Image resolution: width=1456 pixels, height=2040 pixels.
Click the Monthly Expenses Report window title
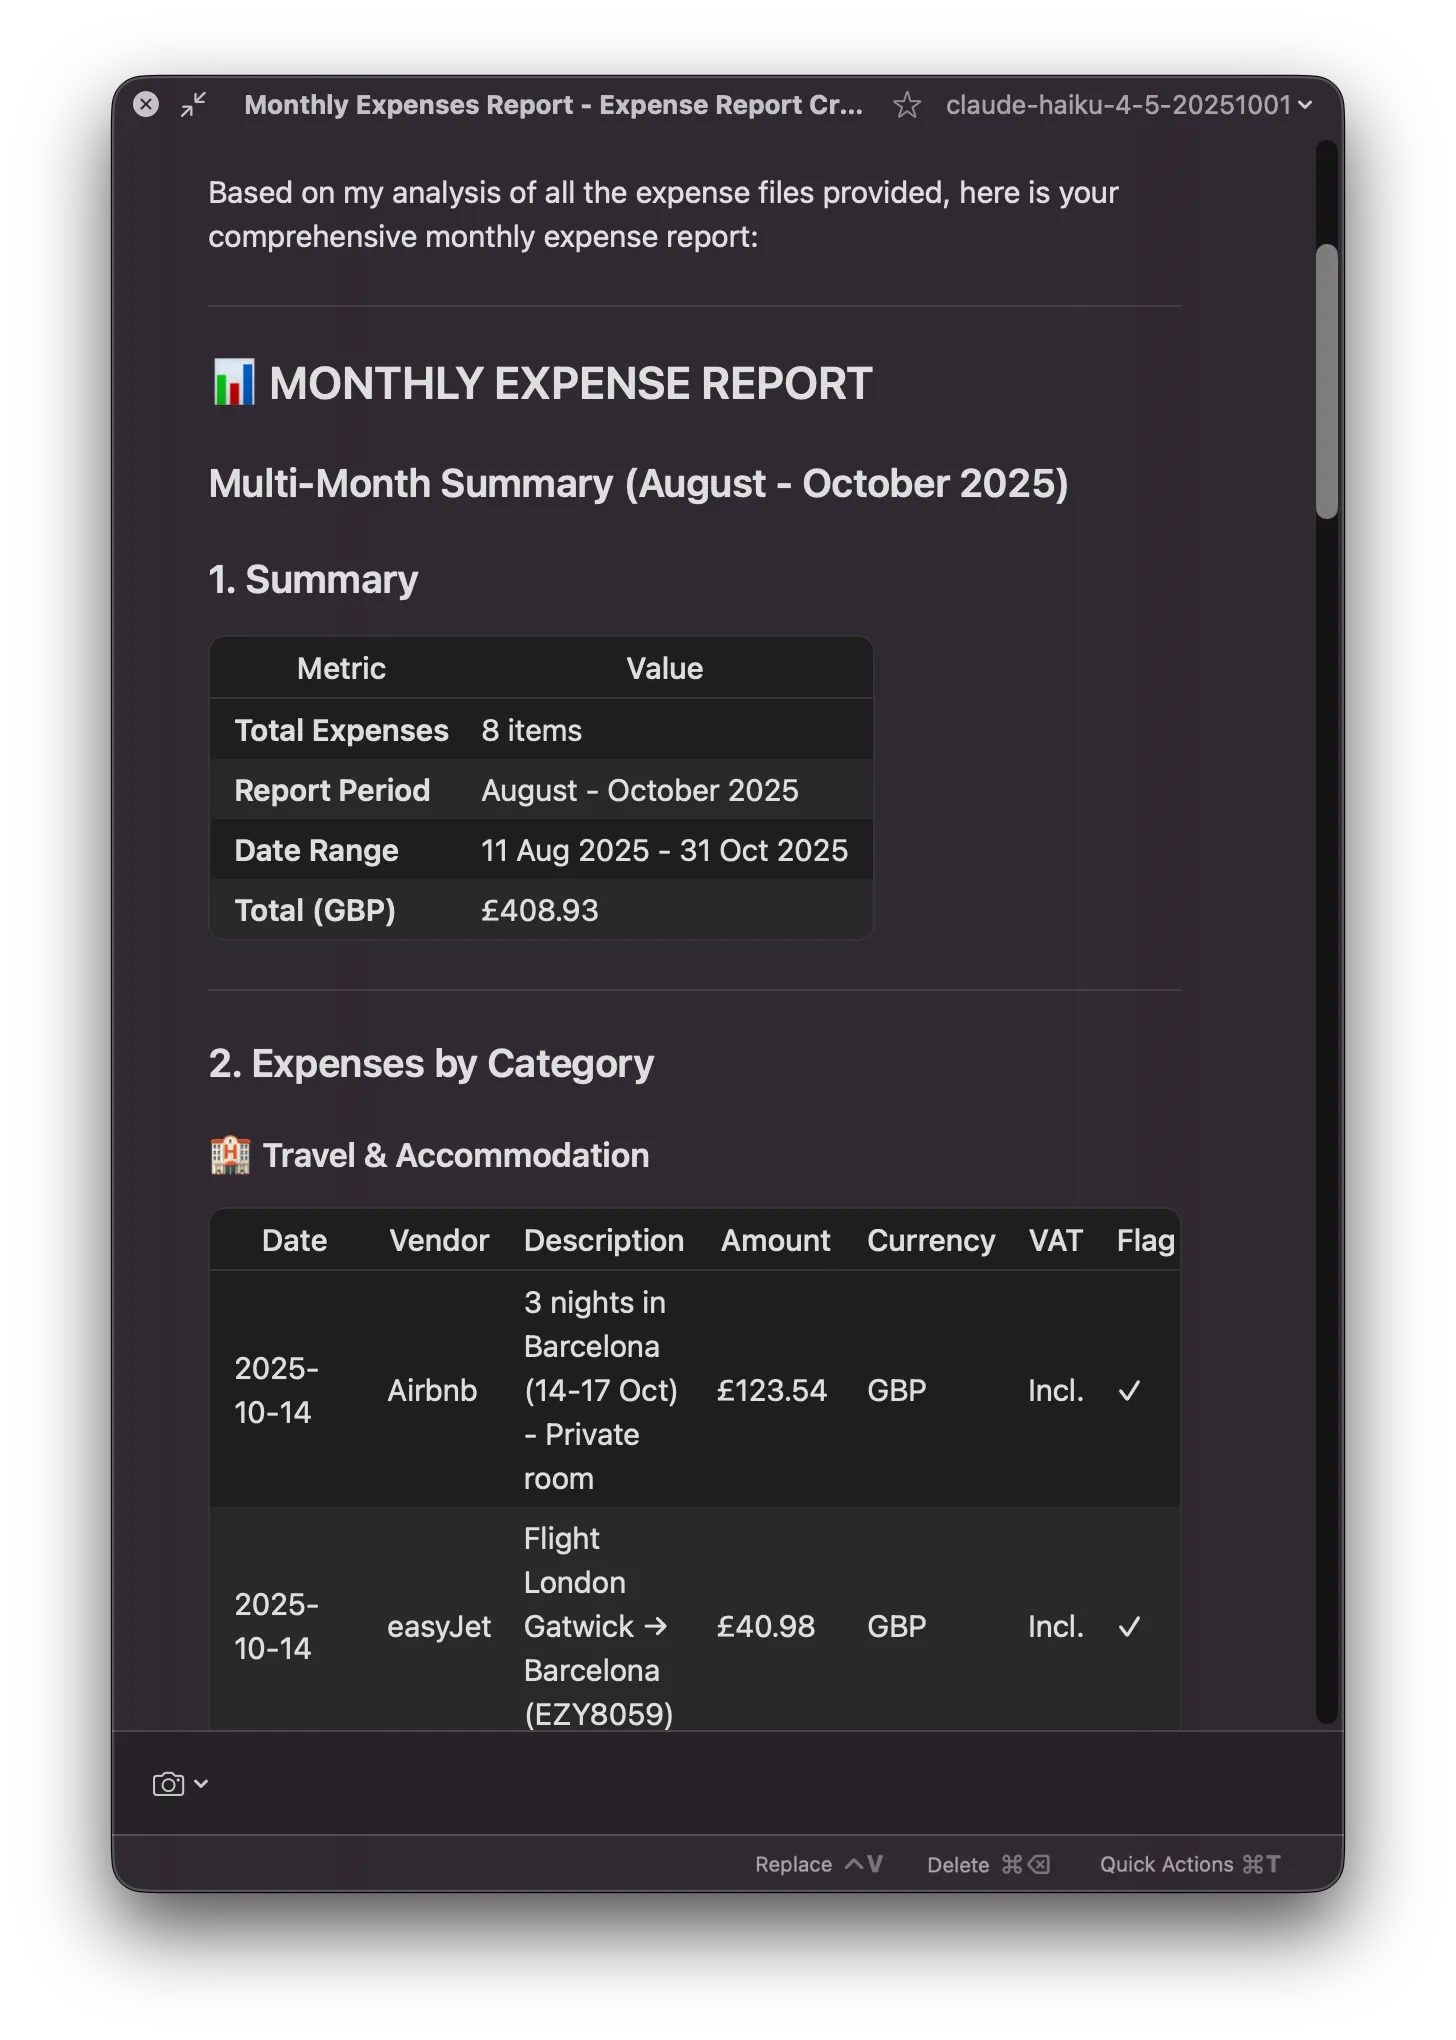pos(553,105)
